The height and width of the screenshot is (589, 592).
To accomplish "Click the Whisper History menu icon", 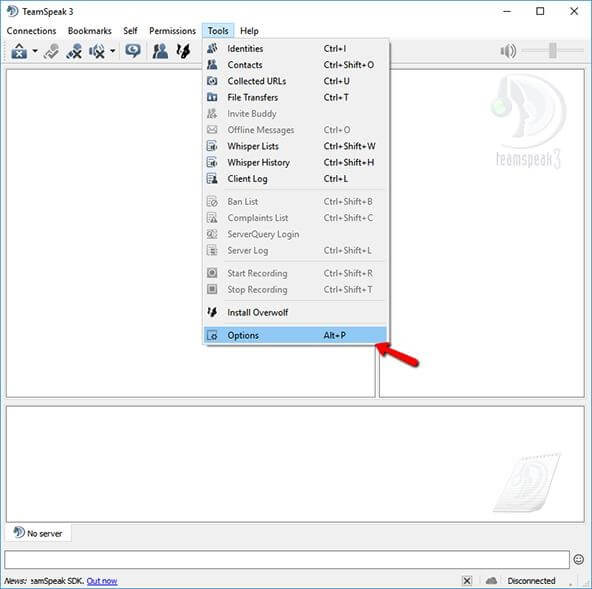I will pyautogui.click(x=212, y=162).
